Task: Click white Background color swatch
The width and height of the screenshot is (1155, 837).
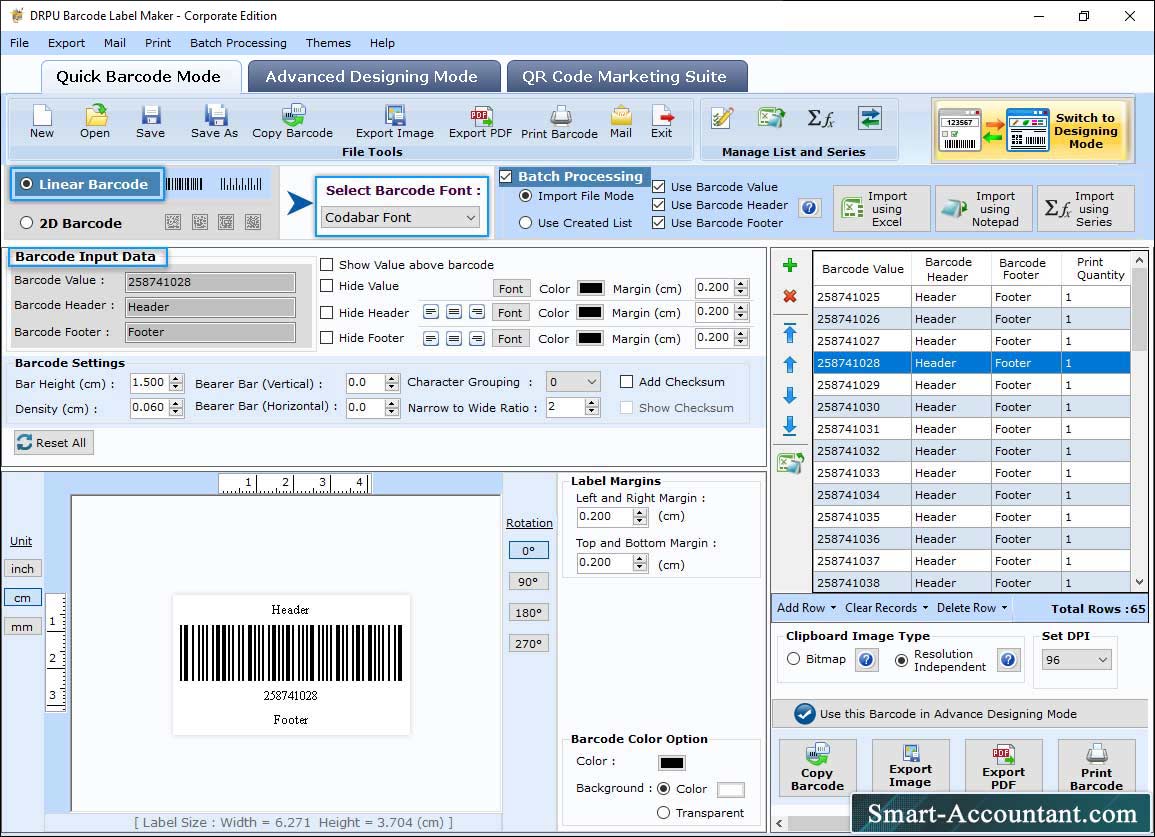Action: click(x=730, y=790)
